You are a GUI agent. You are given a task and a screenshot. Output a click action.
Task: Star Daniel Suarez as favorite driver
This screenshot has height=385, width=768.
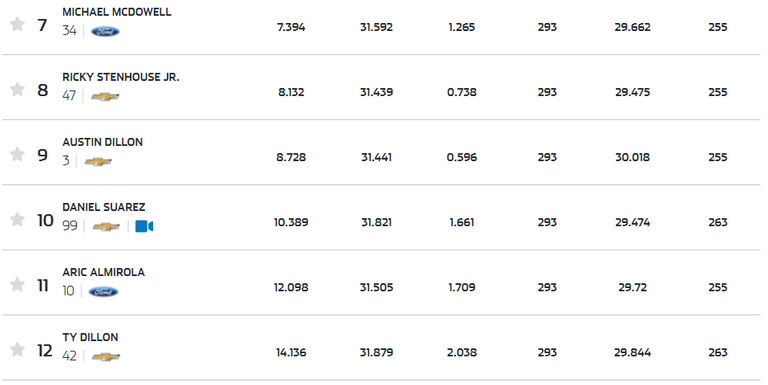click(17, 219)
